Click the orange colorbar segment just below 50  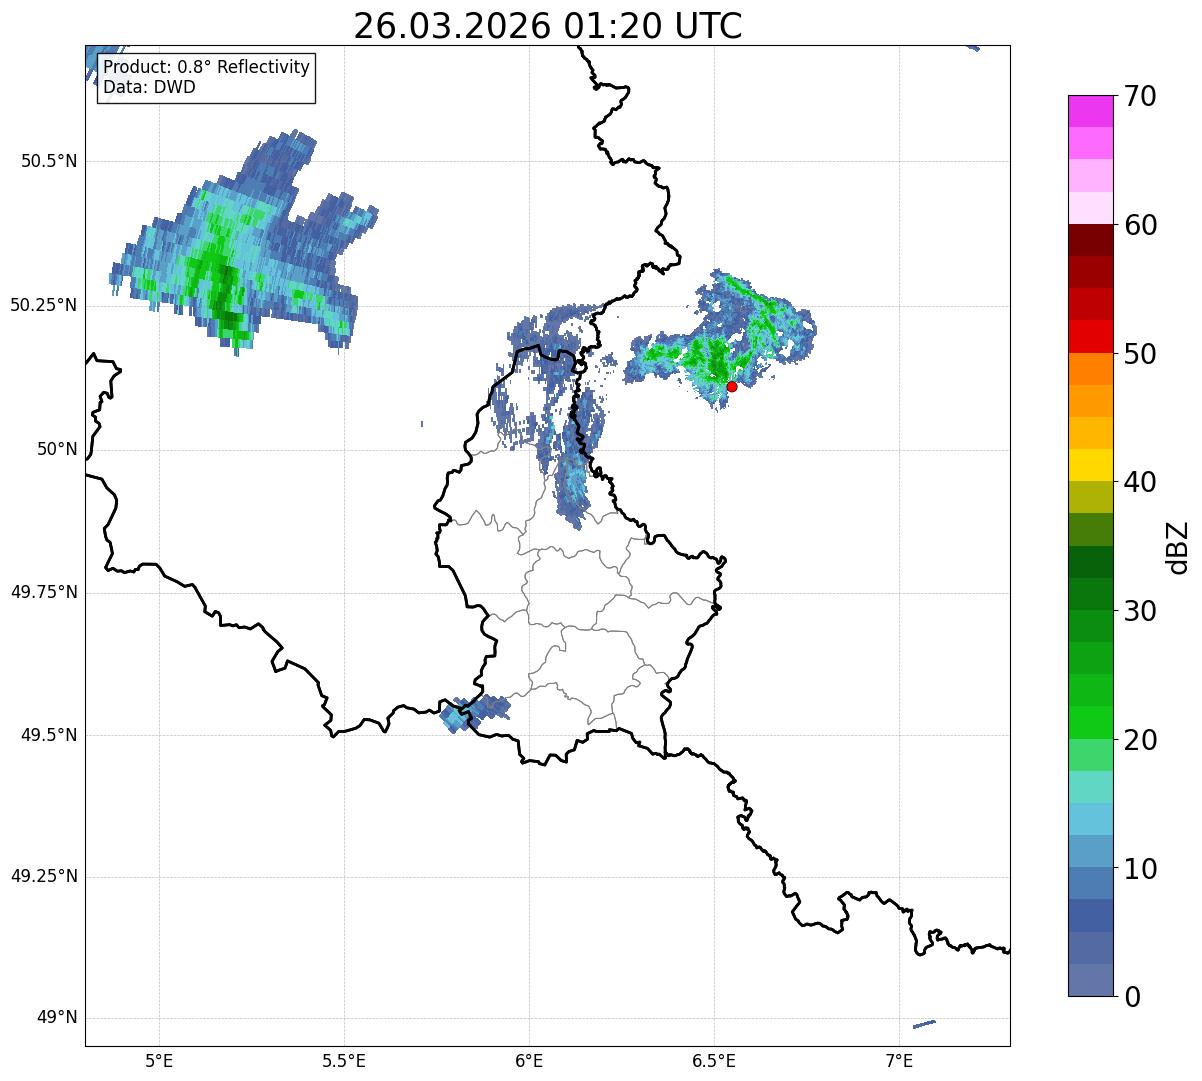tap(1090, 369)
